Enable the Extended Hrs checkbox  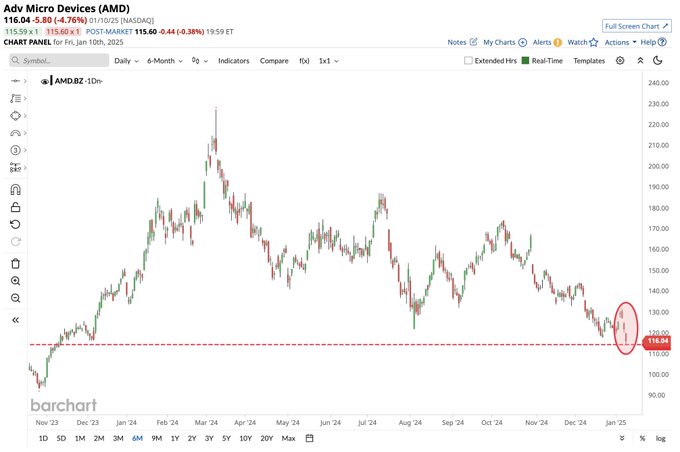[x=468, y=61]
